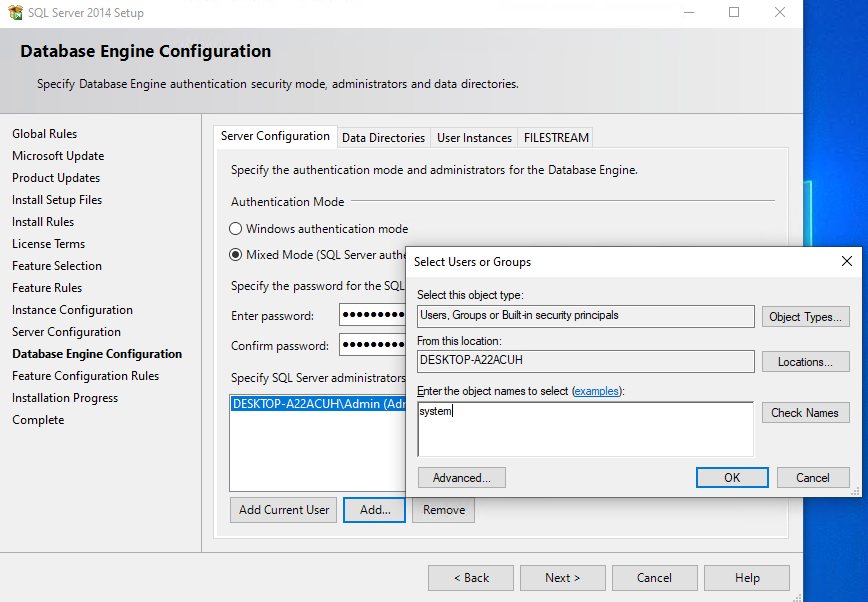Select DESKTOP-A22ACUH\Admin administrator entry
Image resolution: width=868 pixels, height=602 pixels.
pos(318,404)
